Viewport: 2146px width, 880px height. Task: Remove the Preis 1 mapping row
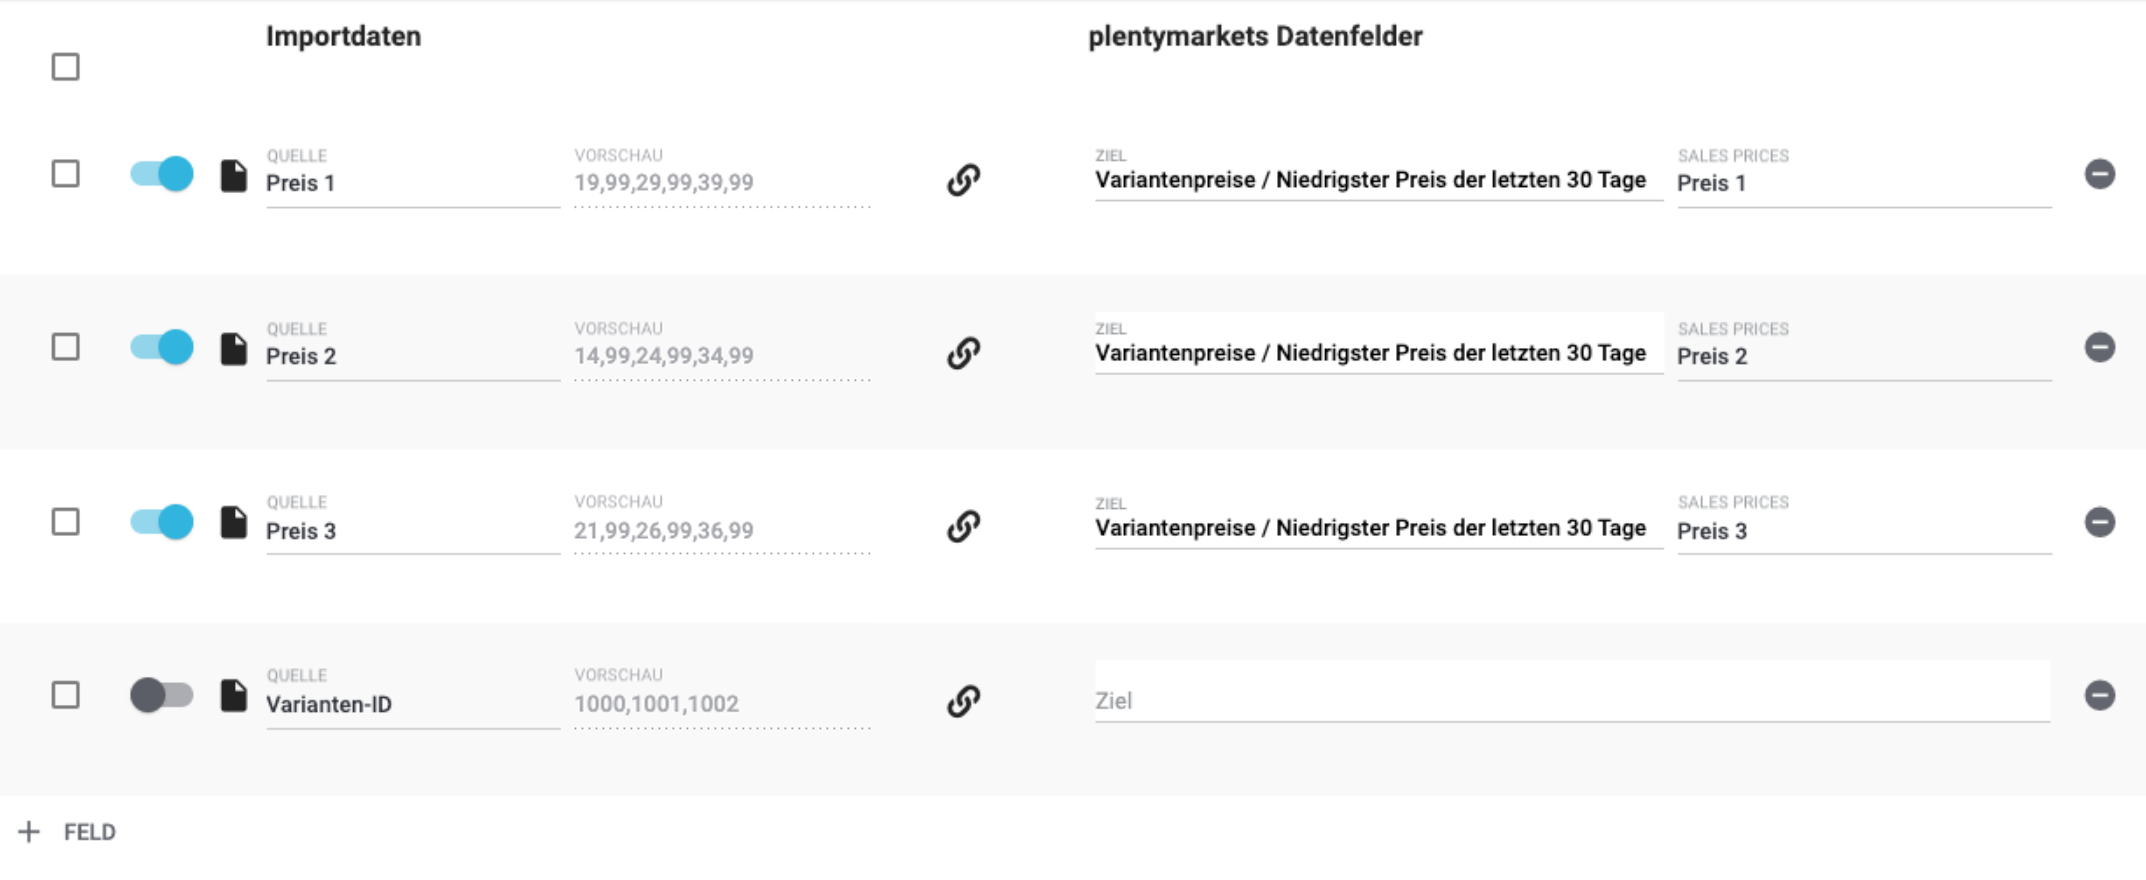pos(2099,174)
